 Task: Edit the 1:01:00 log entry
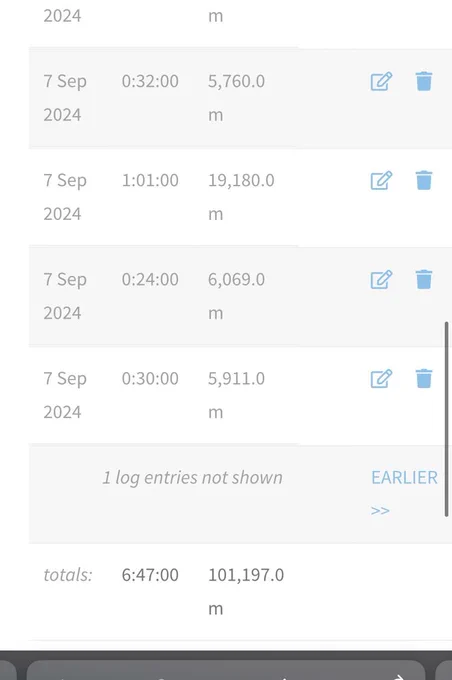pos(381,180)
